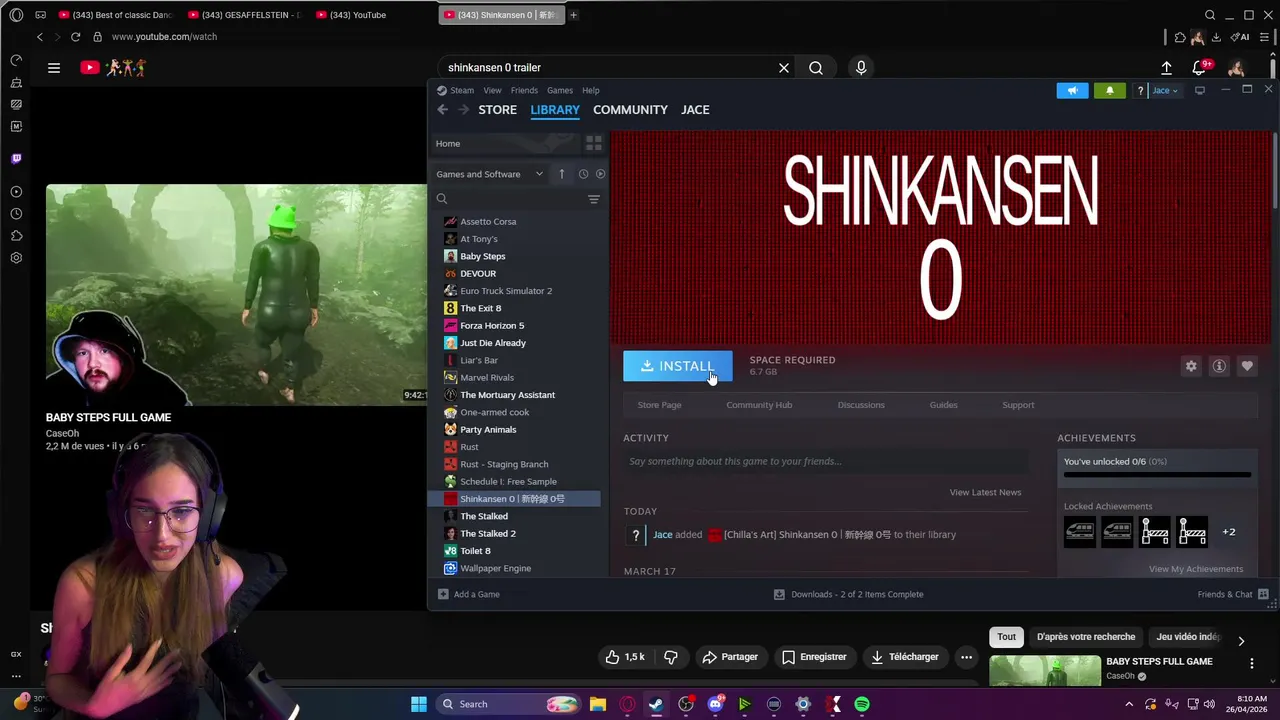The width and height of the screenshot is (1280, 720).
Task: Open the View menu in Steam
Action: tap(492, 90)
